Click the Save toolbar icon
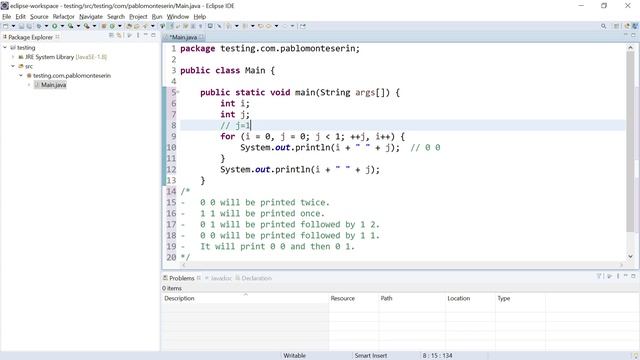The height and width of the screenshot is (360, 640). (21, 26)
